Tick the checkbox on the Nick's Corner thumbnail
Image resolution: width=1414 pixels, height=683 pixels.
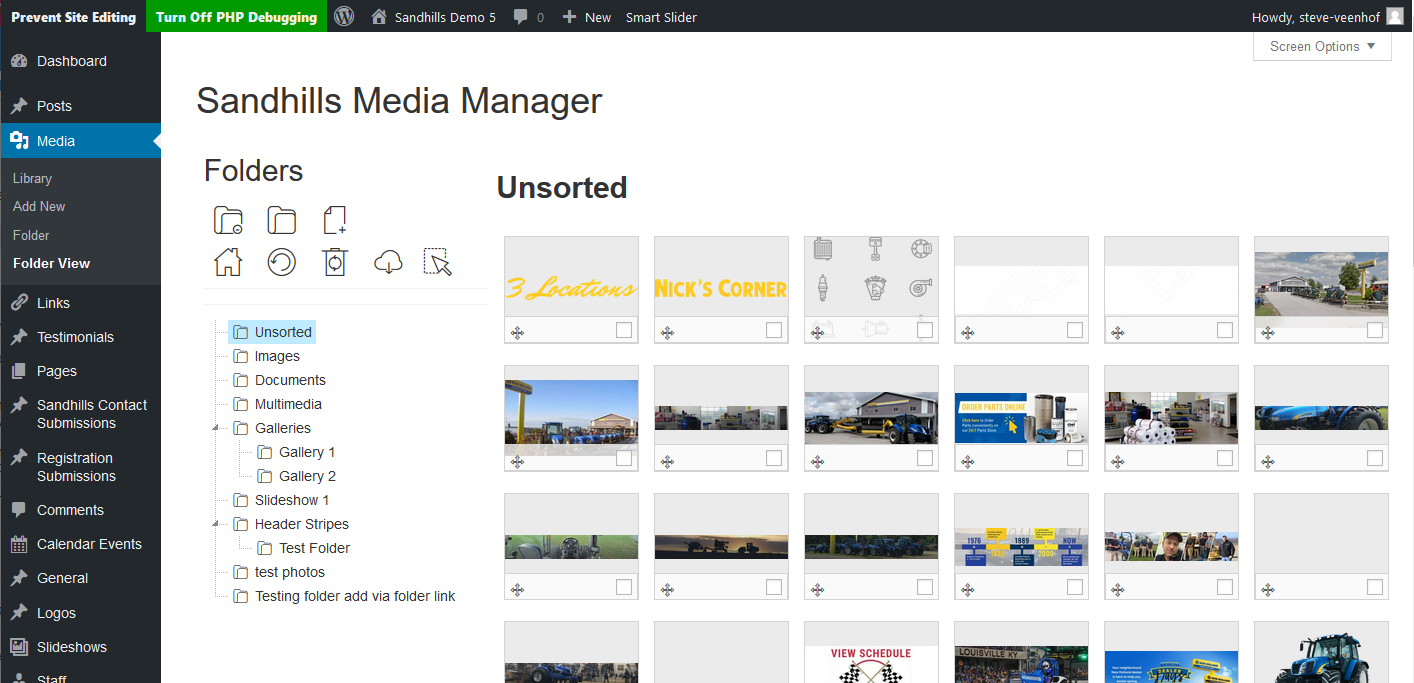(774, 330)
